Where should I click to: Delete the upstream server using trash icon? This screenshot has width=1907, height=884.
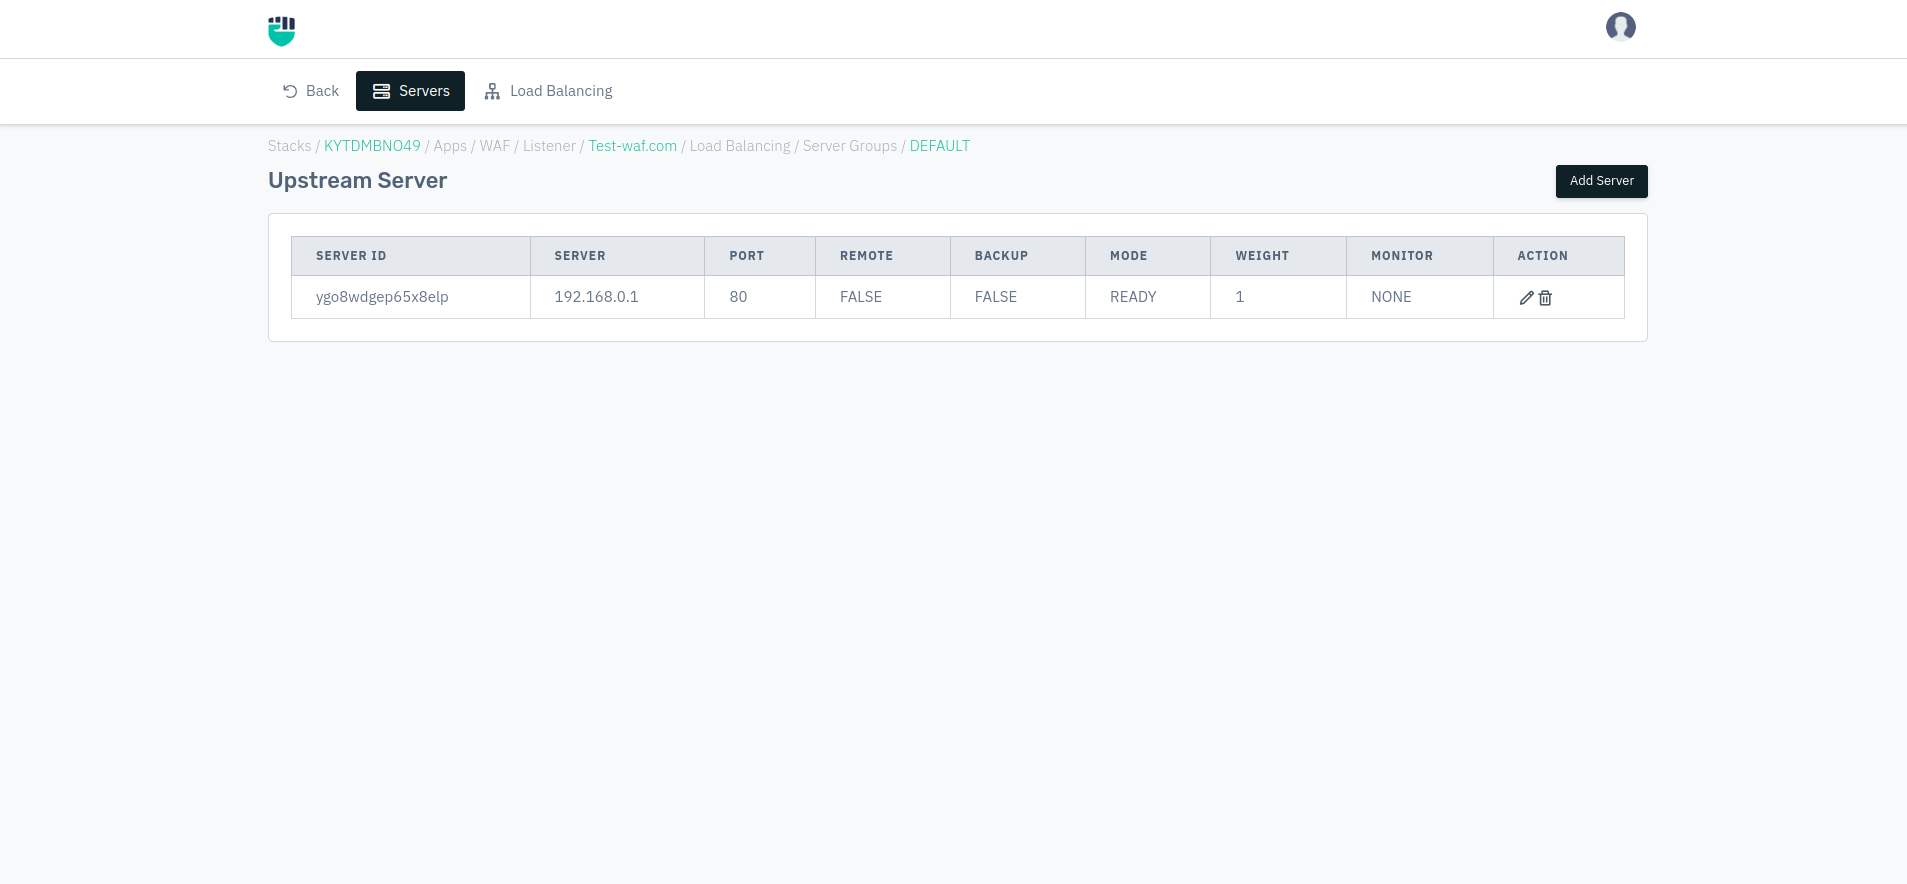tap(1545, 298)
